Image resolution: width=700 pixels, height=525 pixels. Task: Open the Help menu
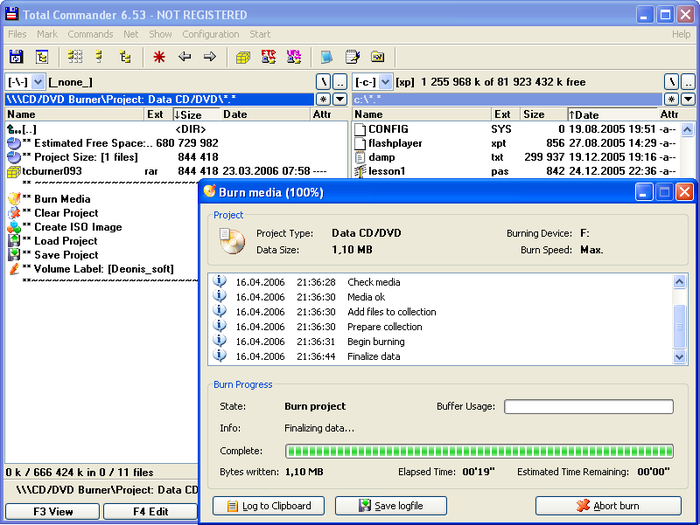coord(681,34)
